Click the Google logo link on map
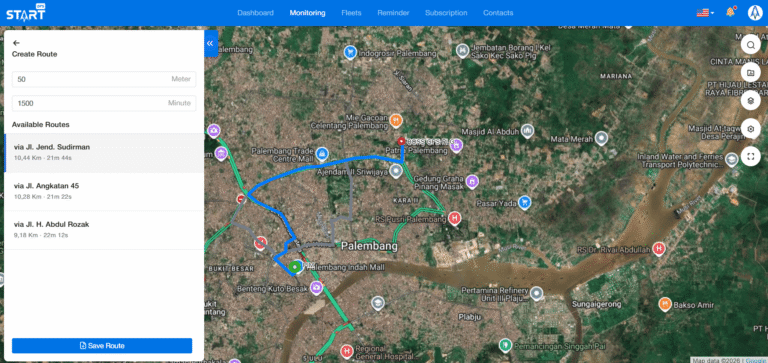The image size is (768, 363). (756, 360)
